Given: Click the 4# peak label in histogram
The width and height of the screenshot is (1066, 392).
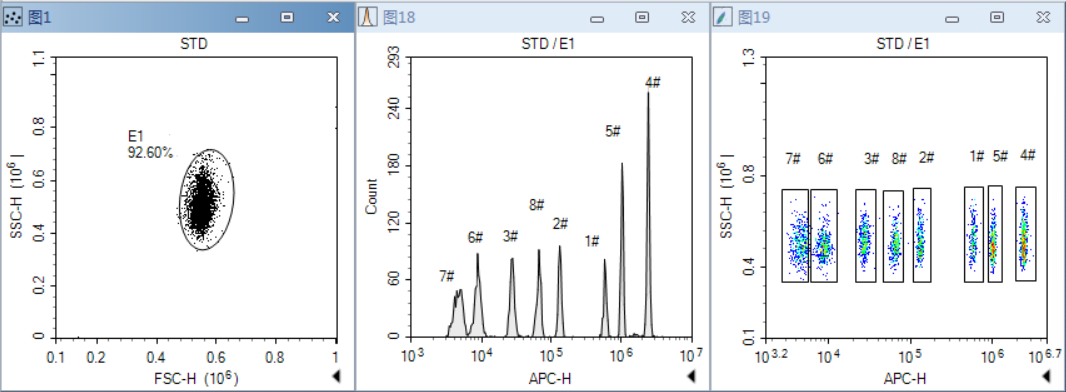Looking at the screenshot, I should tap(653, 83).
